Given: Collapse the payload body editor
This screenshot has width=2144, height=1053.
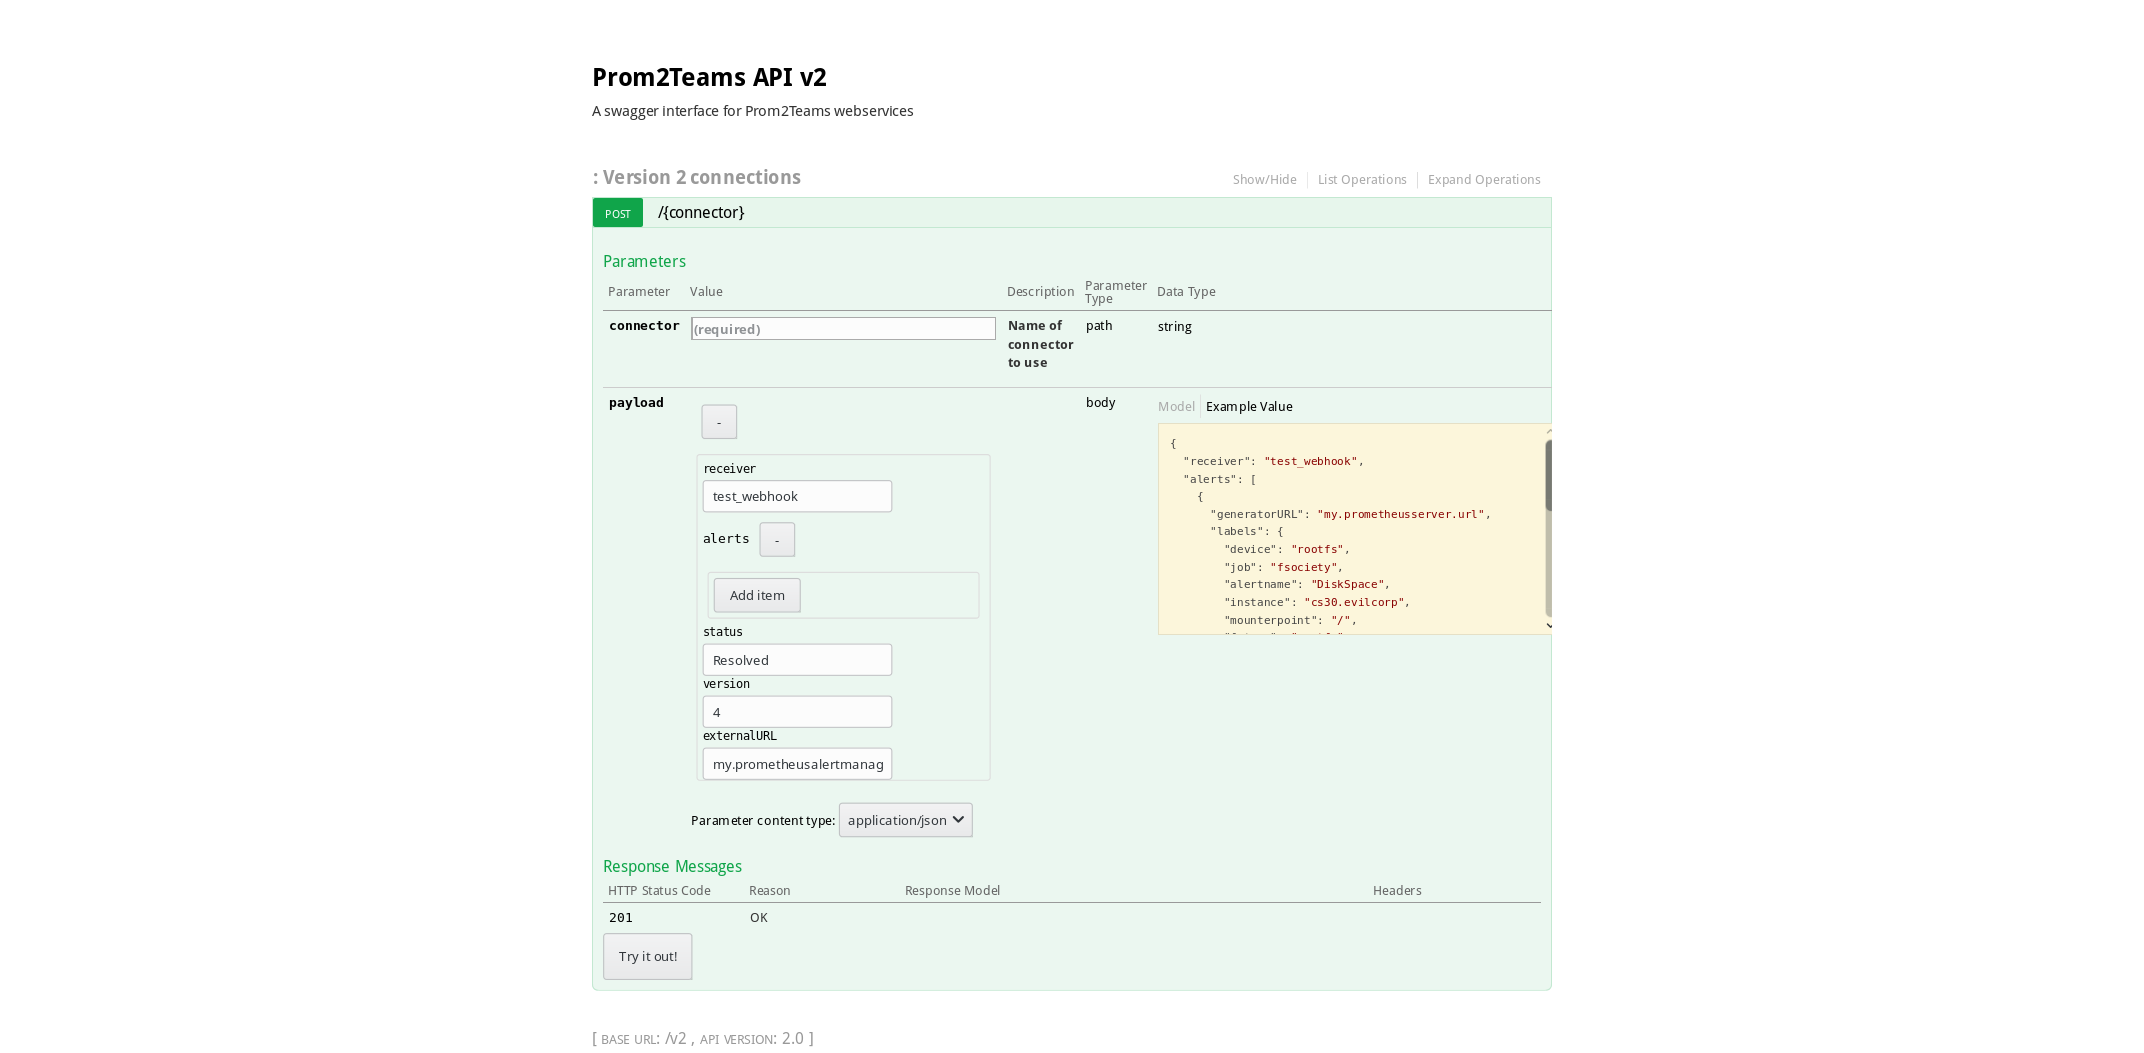Looking at the screenshot, I should [718, 421].
